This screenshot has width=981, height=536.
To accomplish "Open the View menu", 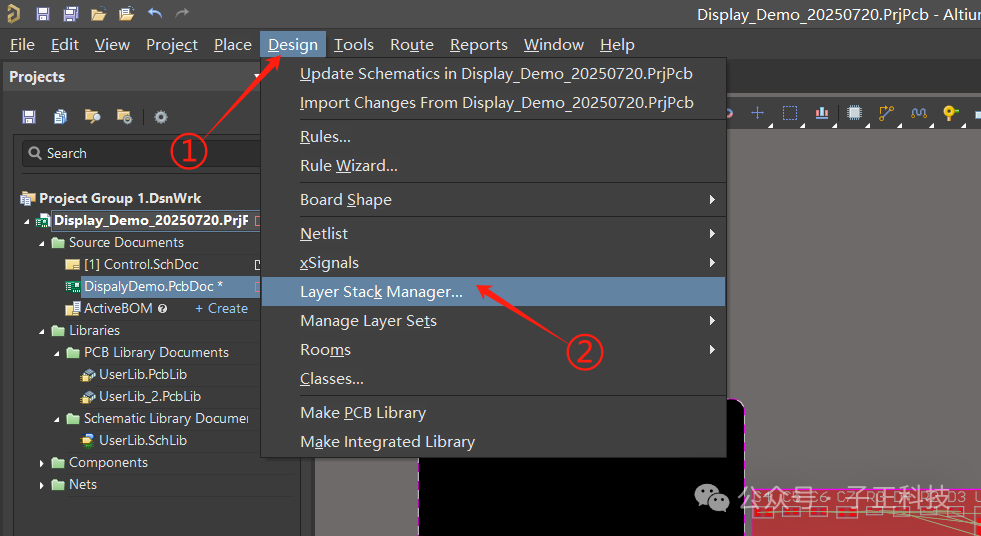I will point(113,45).
